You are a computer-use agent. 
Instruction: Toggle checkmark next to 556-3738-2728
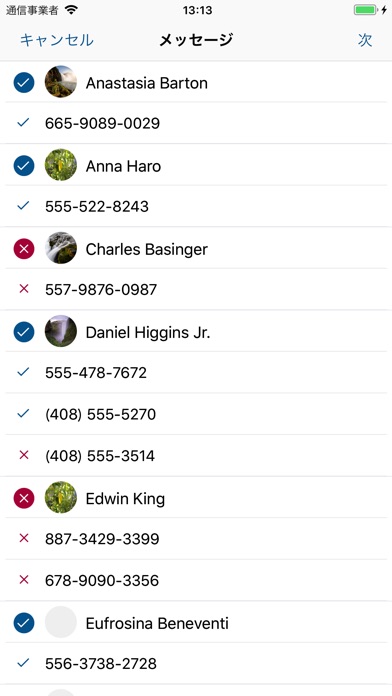pos(23,663)
